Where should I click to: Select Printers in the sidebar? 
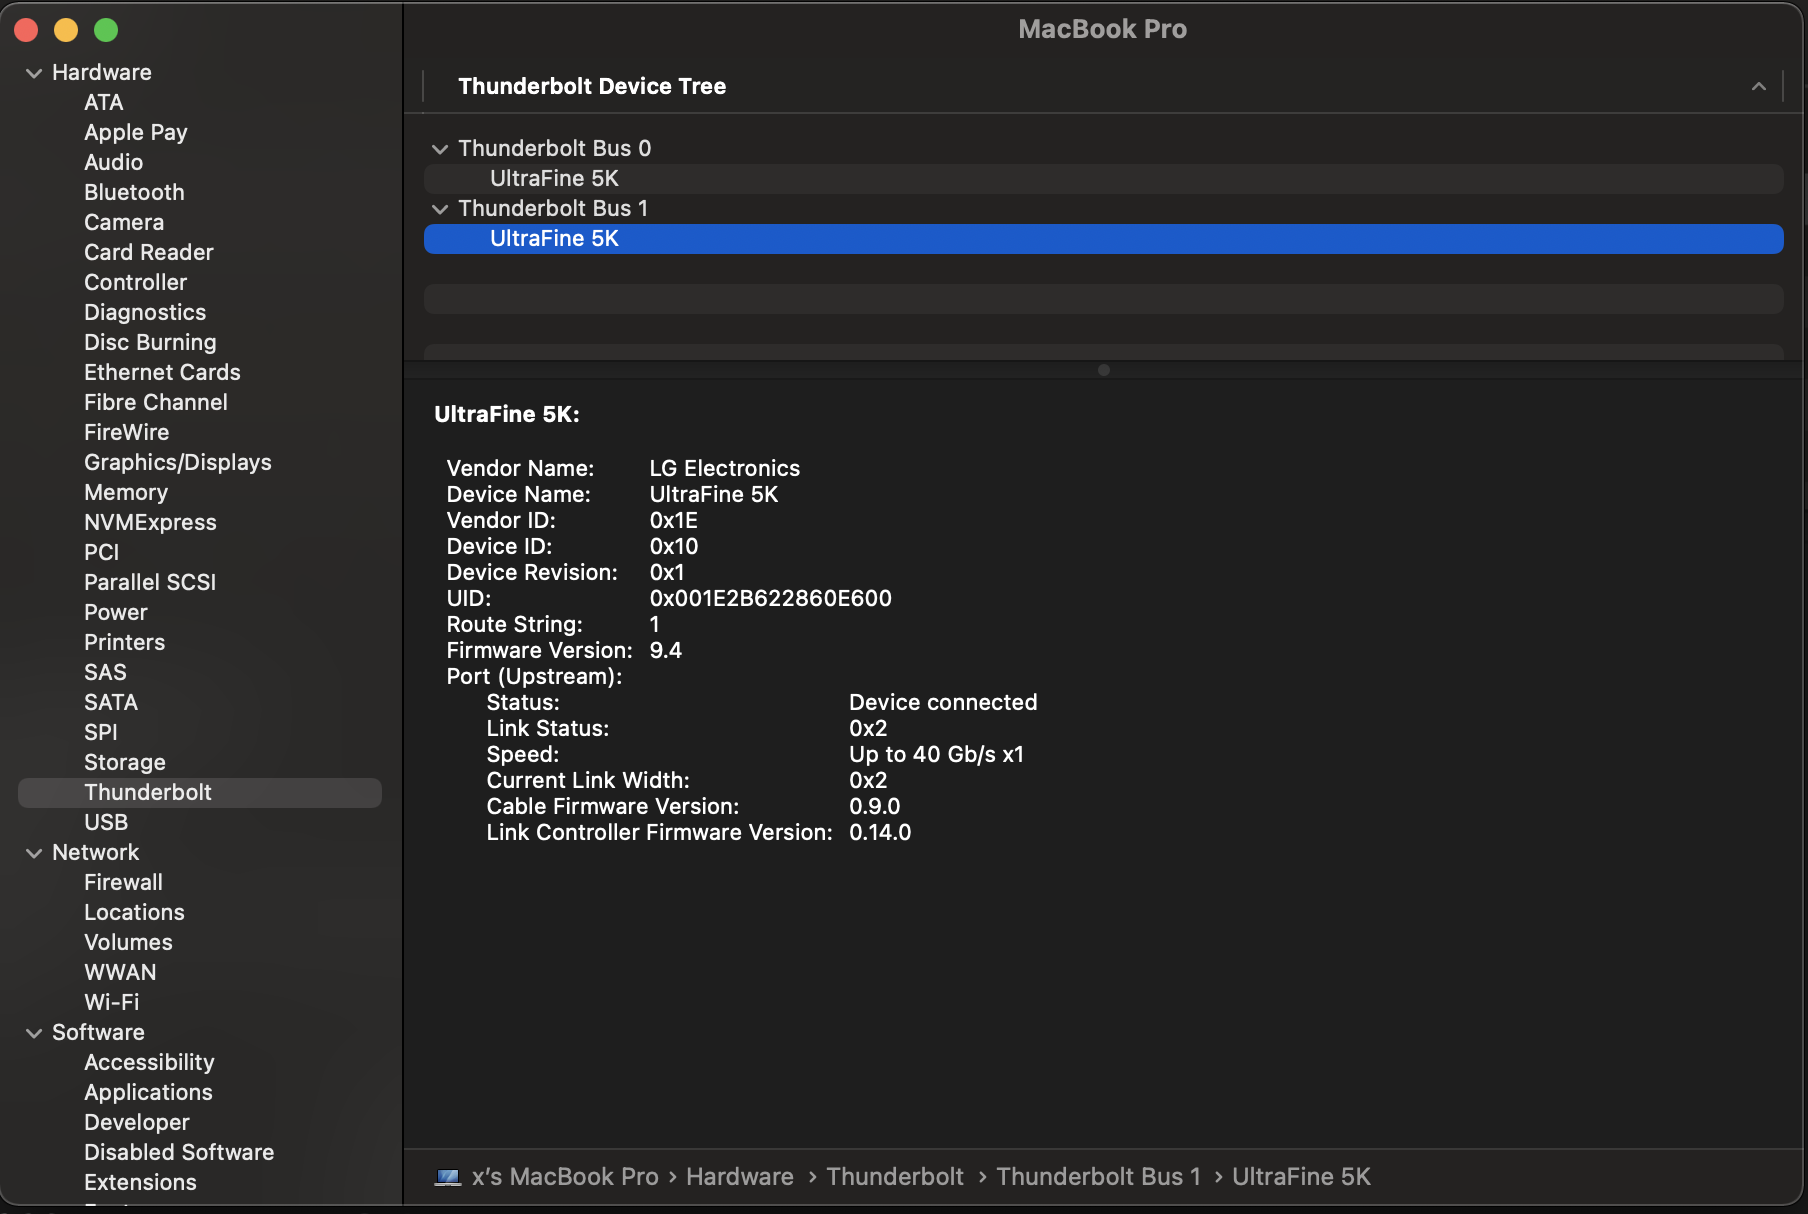[124, 643]
